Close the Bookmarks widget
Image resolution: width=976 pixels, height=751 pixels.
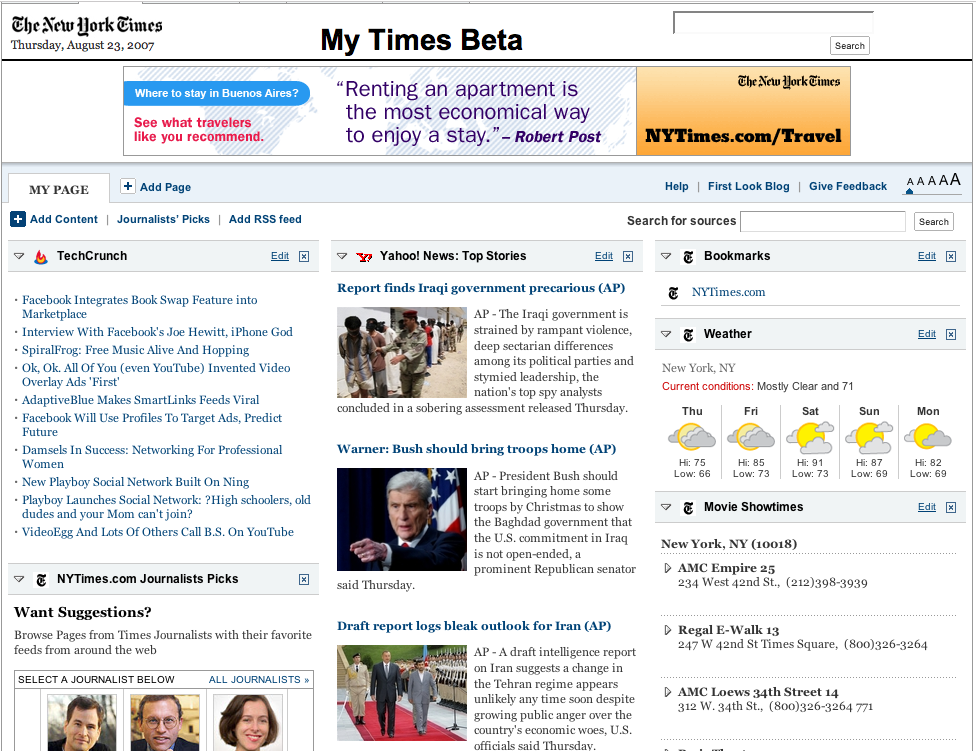(x=951, y=256)
